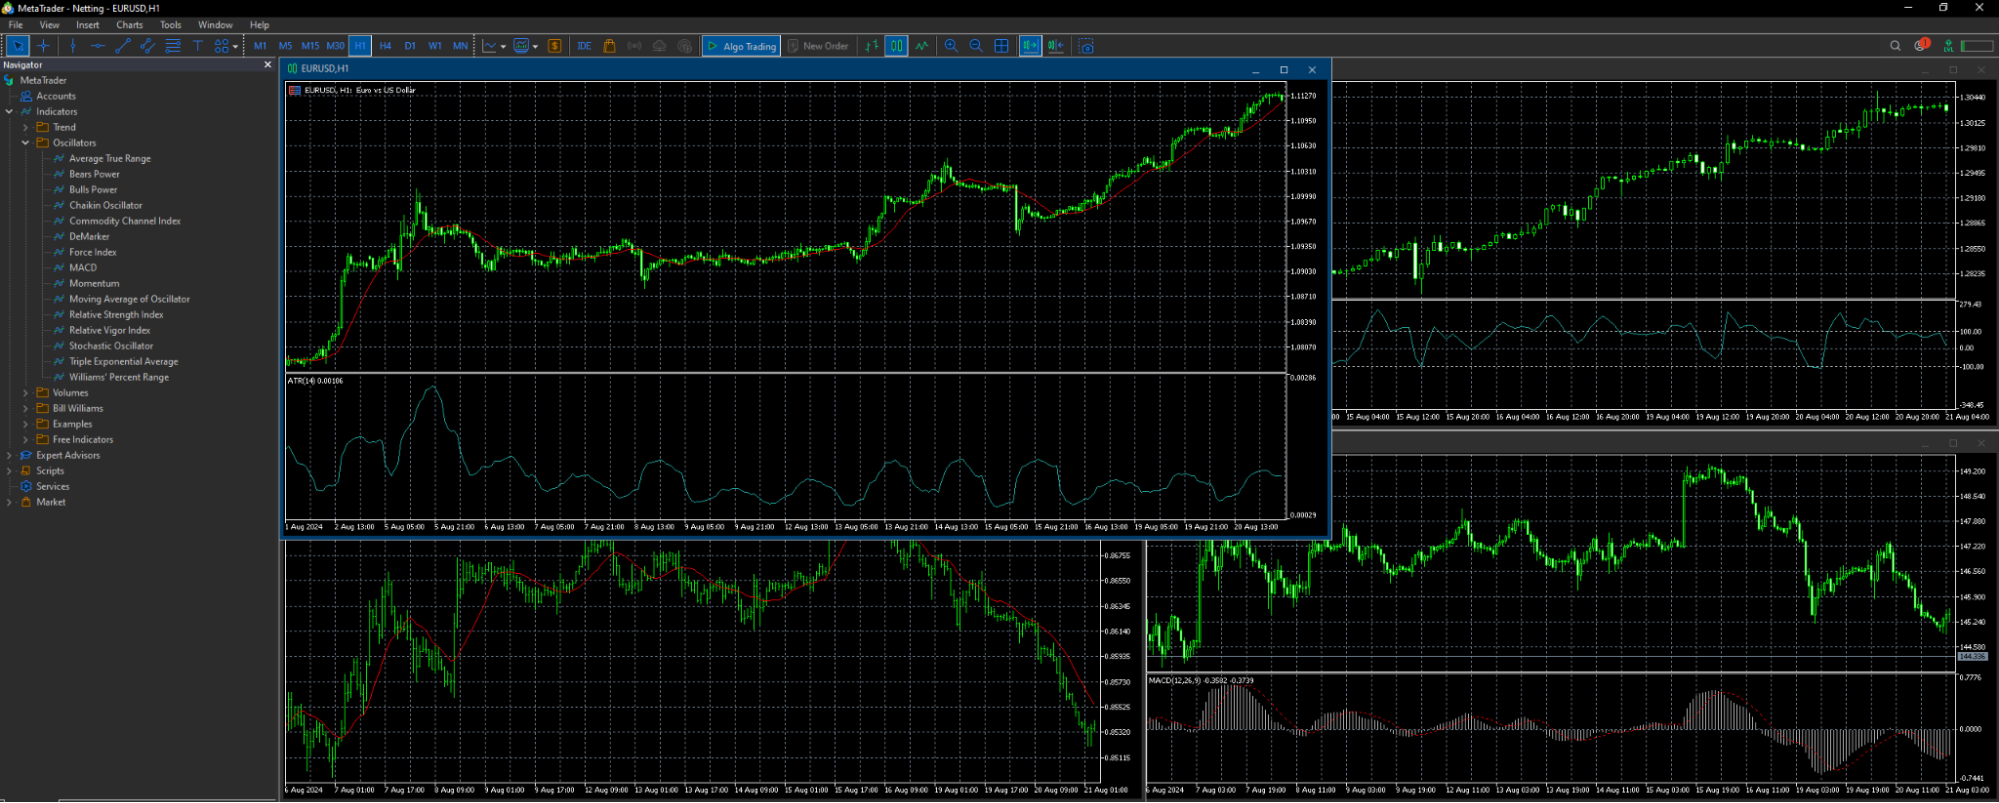
Task: Zoom out on the chart
Action: pyautogui.click(x=976, y=46)
